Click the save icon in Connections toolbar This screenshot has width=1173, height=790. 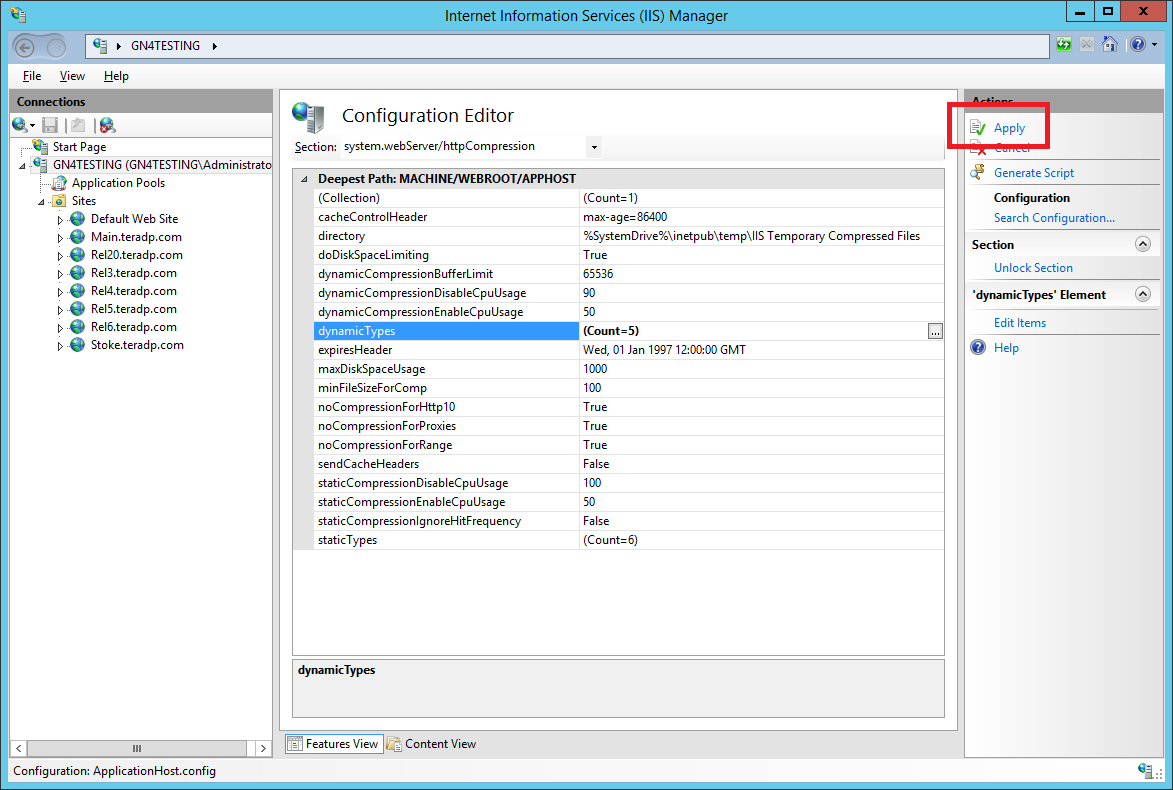pos(50,125)
